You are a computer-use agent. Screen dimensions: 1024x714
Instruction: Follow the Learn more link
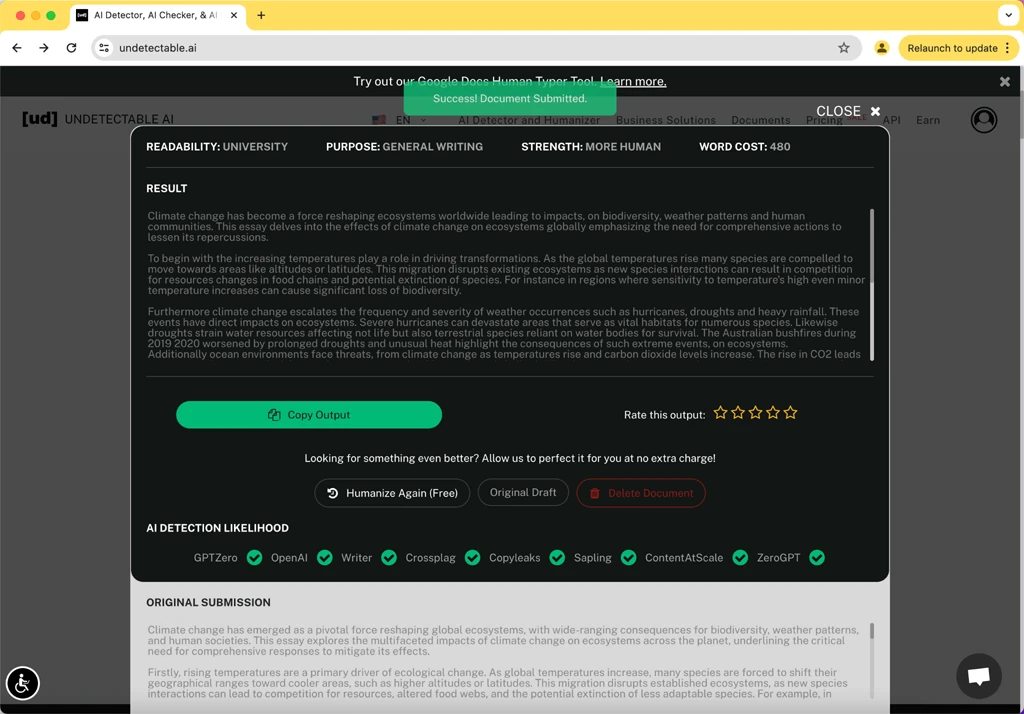[x=633, y=82]
